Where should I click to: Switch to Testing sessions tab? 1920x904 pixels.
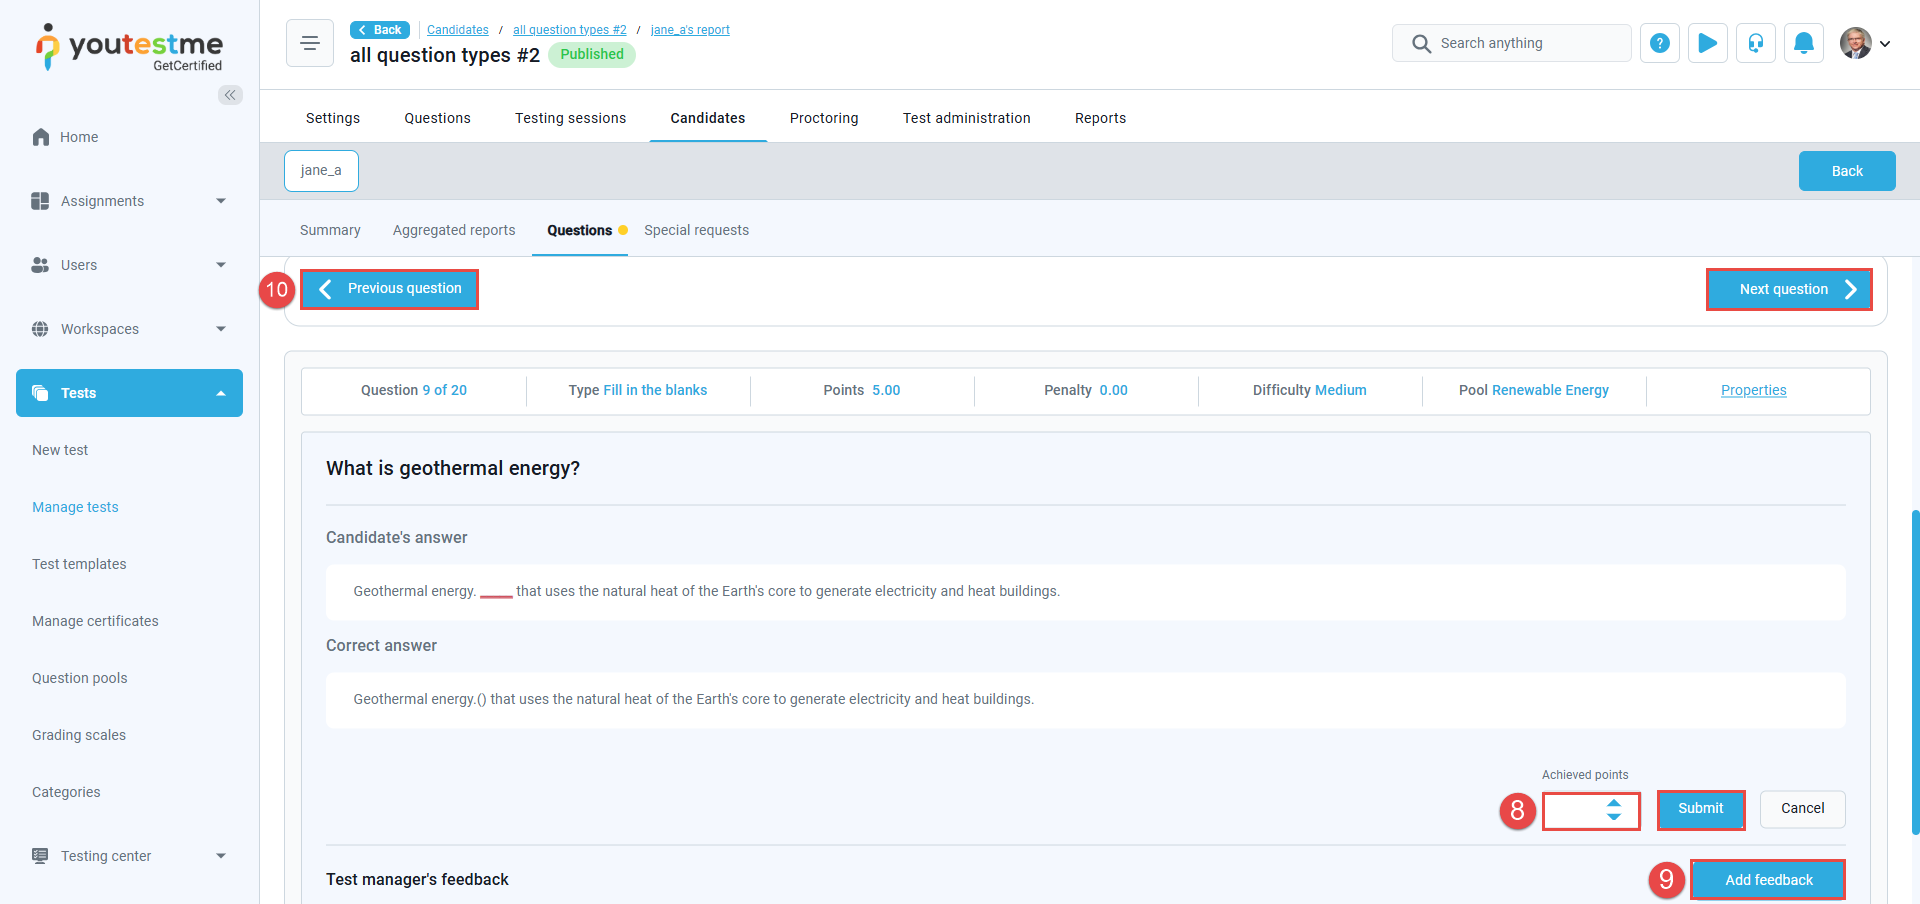(570, 118)
